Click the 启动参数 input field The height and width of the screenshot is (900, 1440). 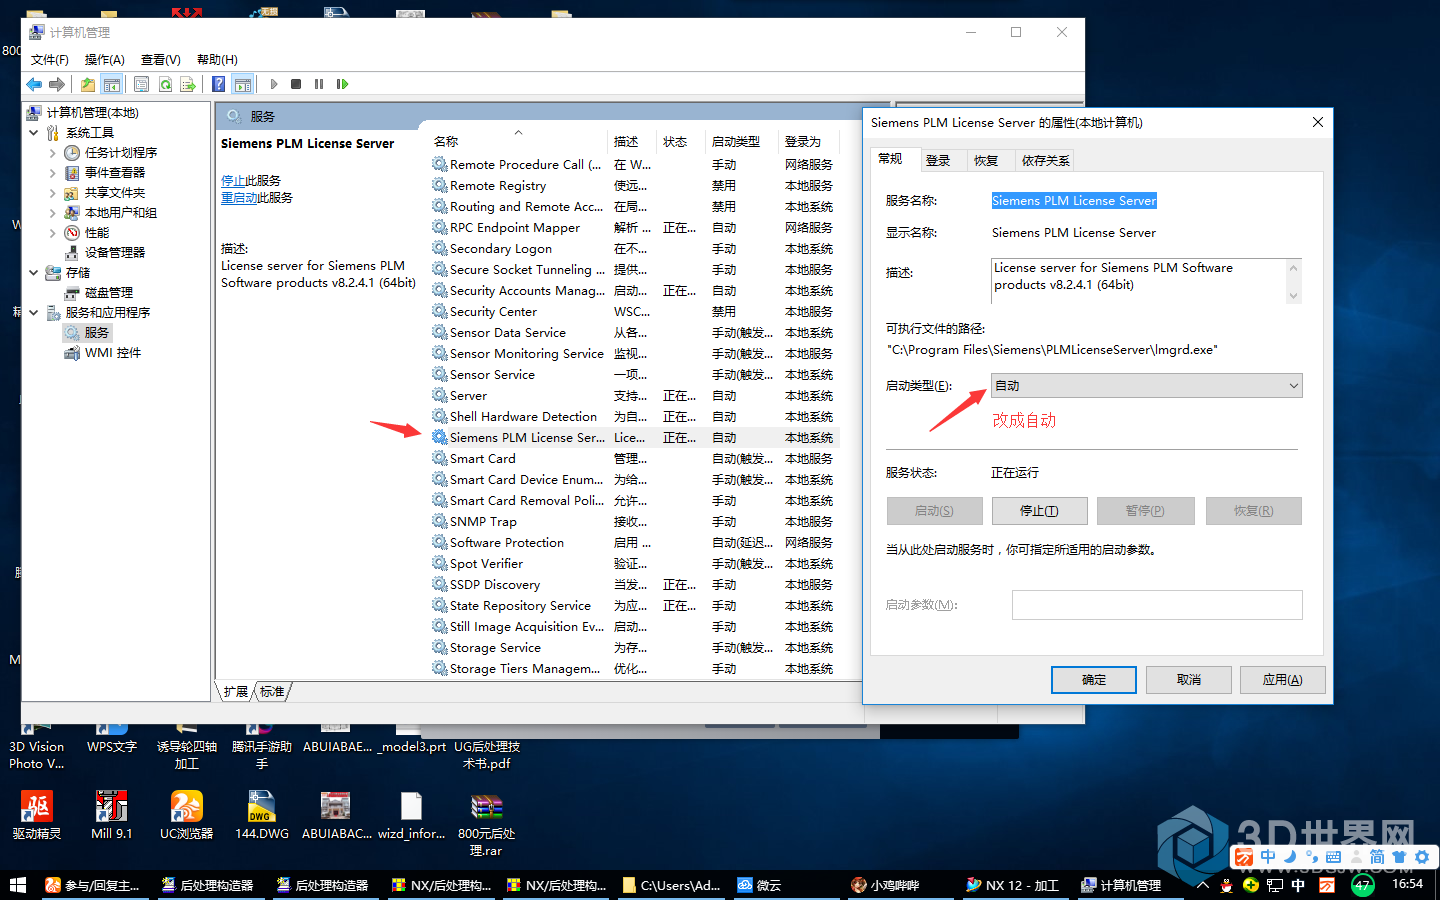(1157, 605)
